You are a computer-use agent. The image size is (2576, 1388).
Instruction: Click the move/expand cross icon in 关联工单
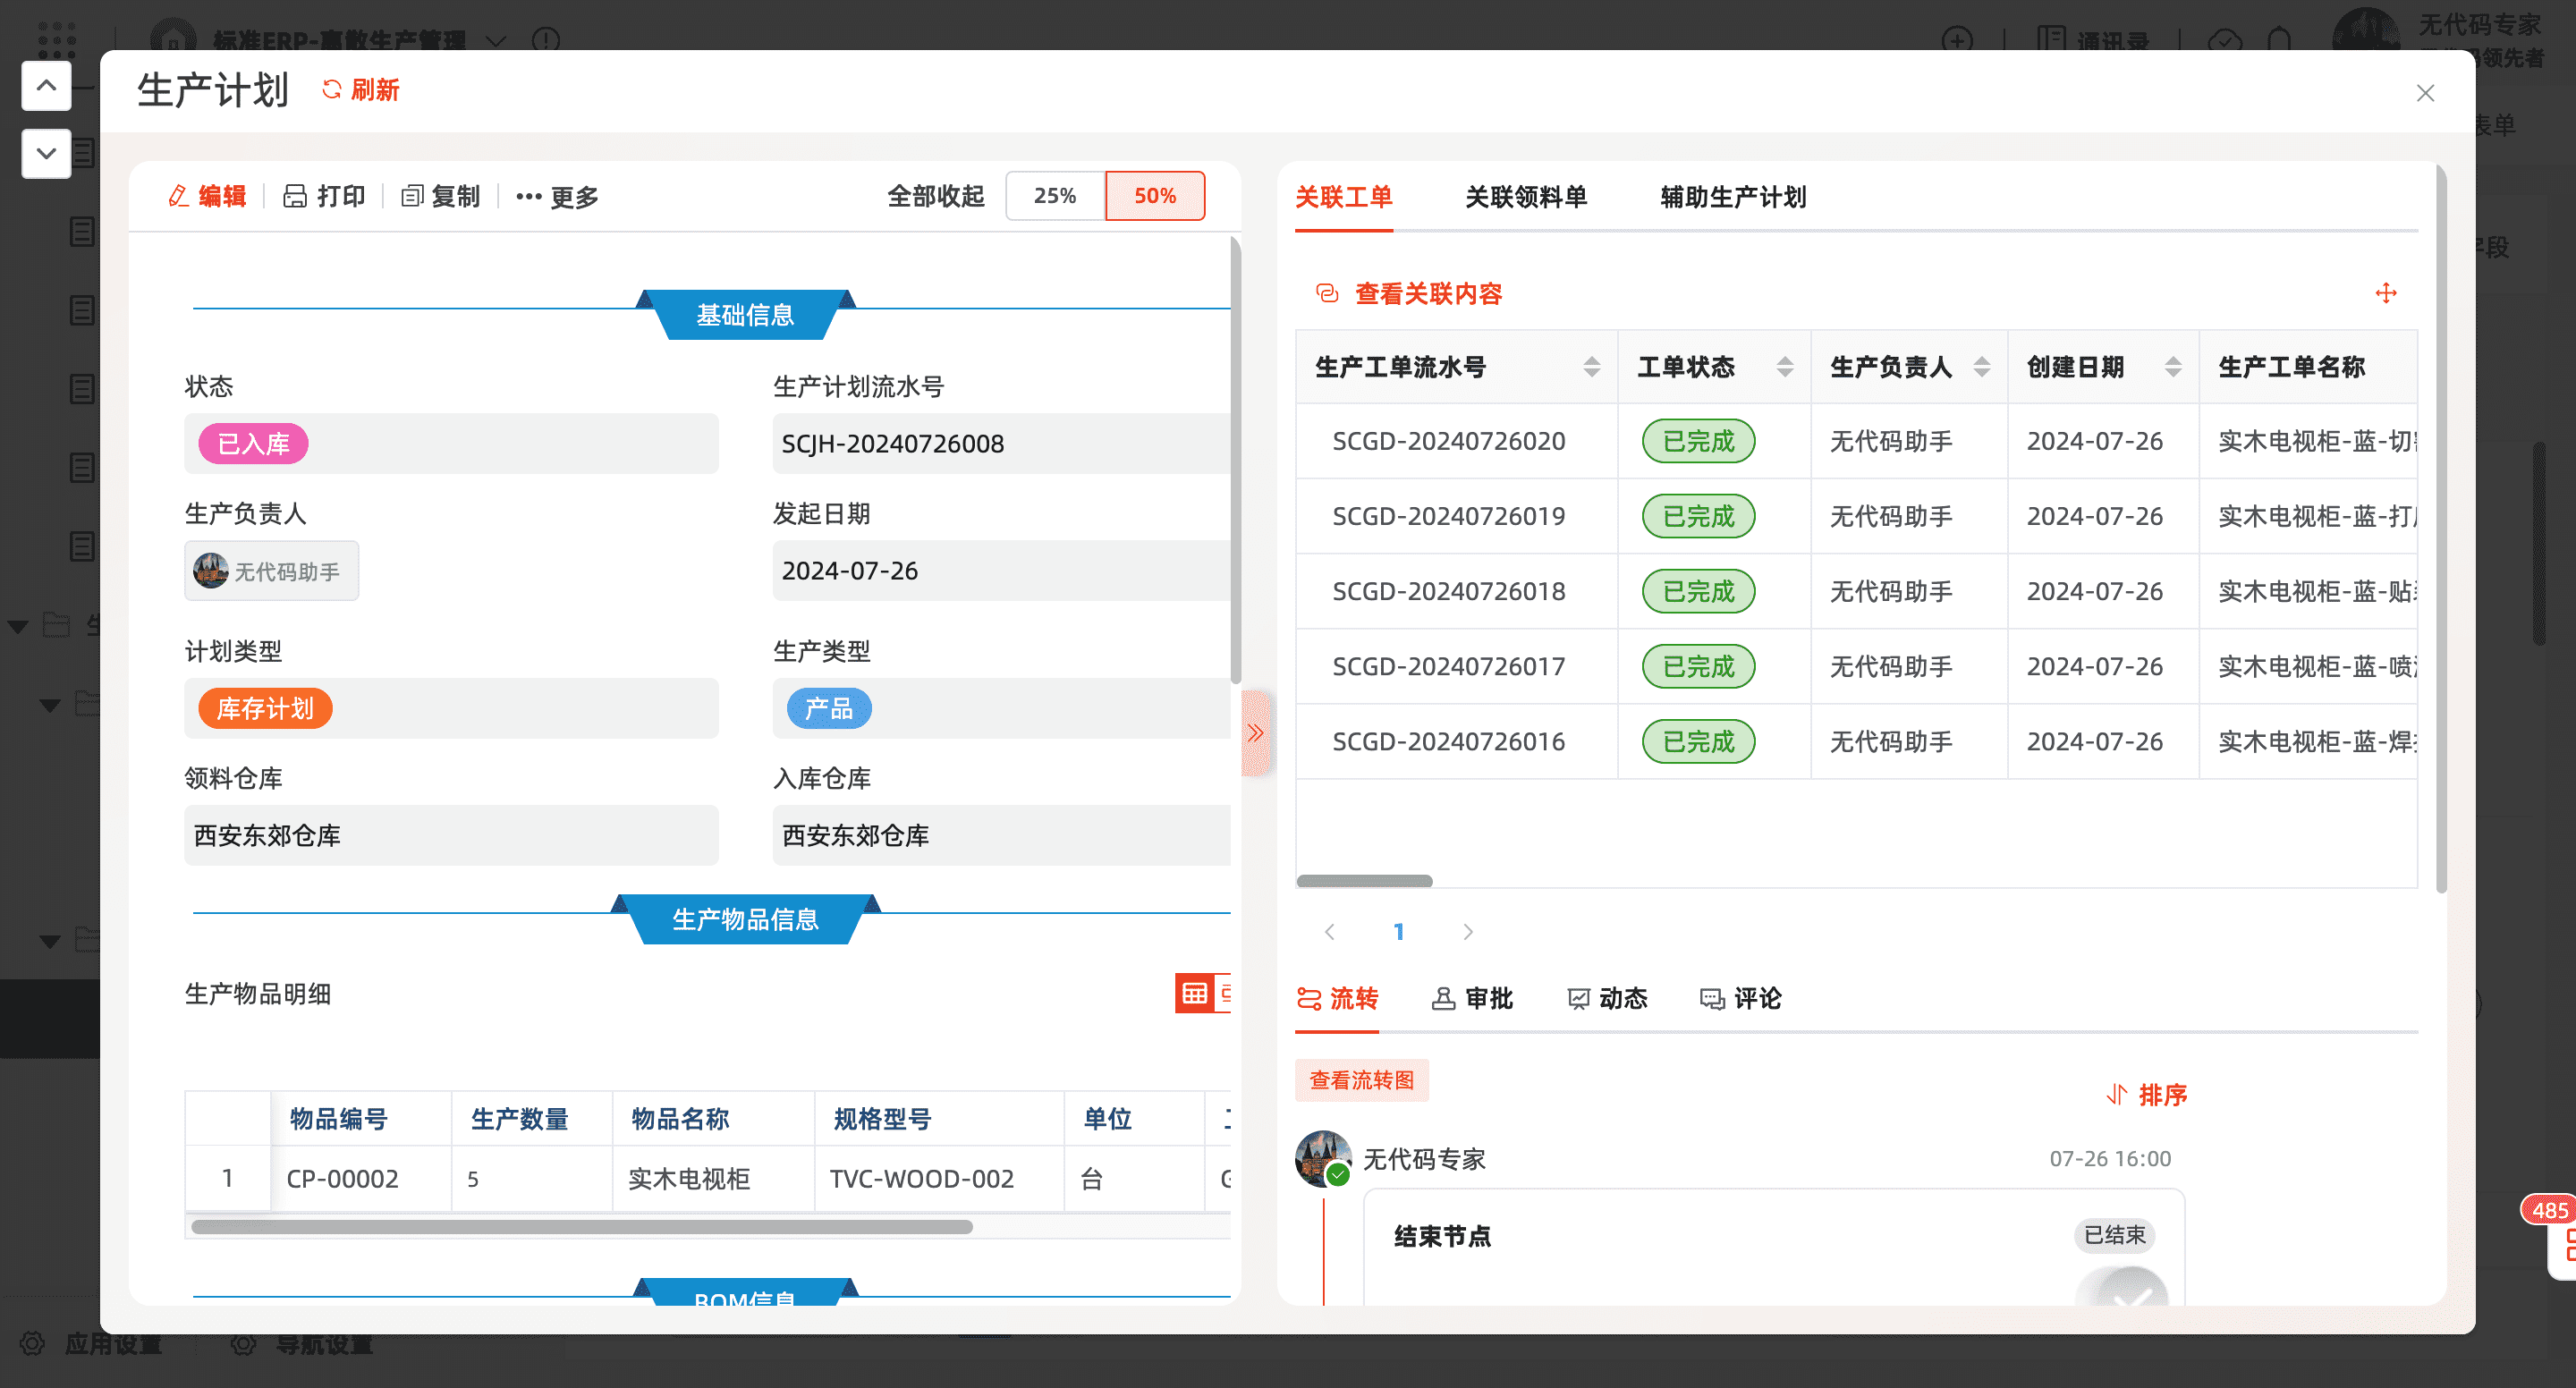pyautogui.click(x=2386, y=293)
